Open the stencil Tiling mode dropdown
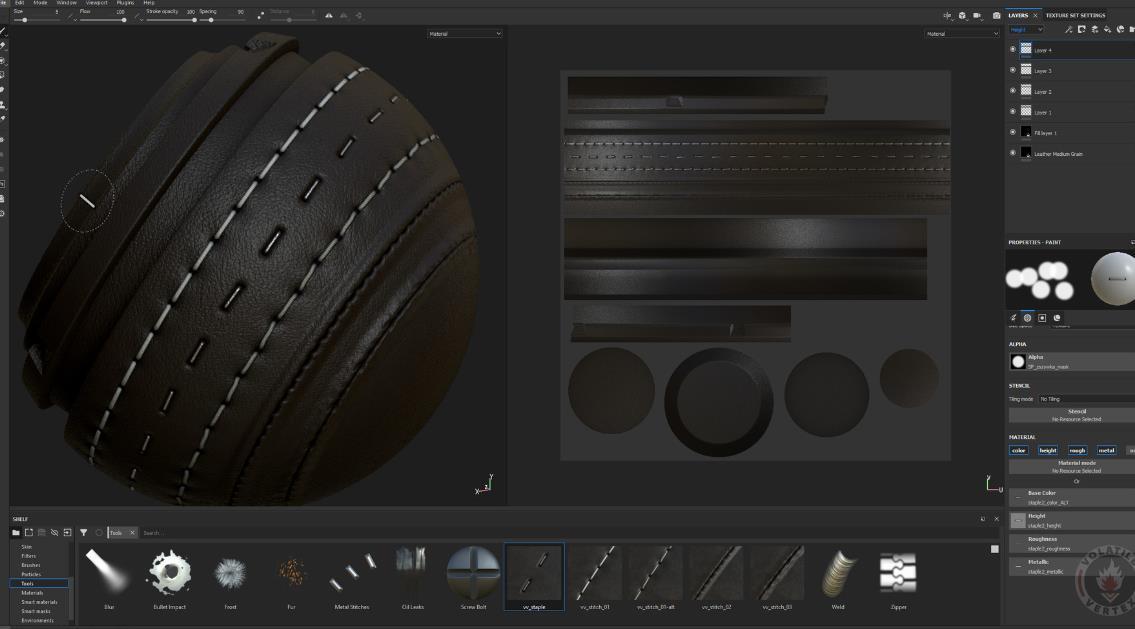The image size is (1135, 629). pos(1085,399)
